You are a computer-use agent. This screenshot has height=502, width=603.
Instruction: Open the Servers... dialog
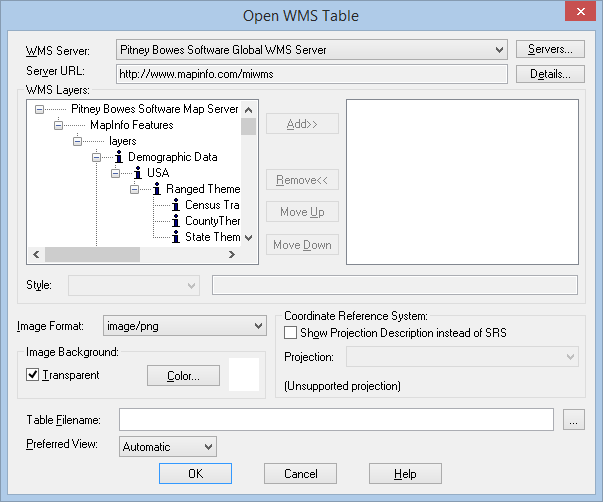[550, 49]
